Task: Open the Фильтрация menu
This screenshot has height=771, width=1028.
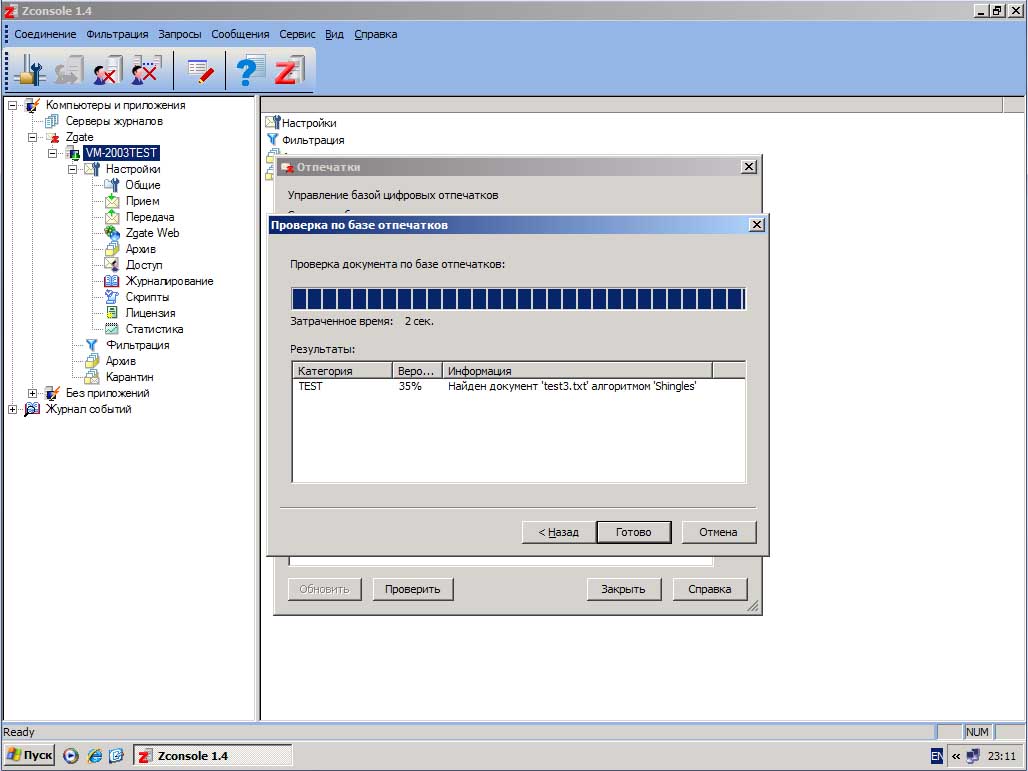Action: coord(117,34)
